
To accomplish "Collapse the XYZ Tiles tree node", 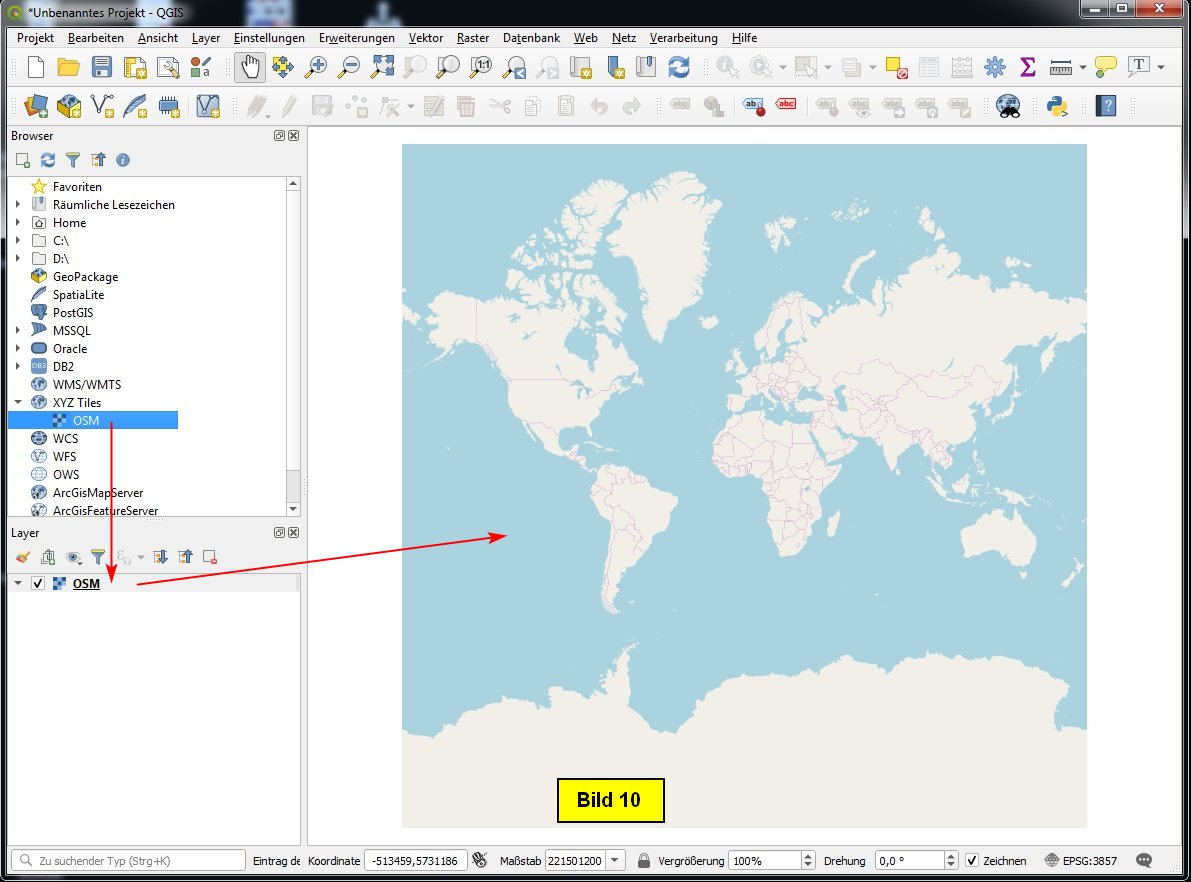I will (x=18, y=402).
